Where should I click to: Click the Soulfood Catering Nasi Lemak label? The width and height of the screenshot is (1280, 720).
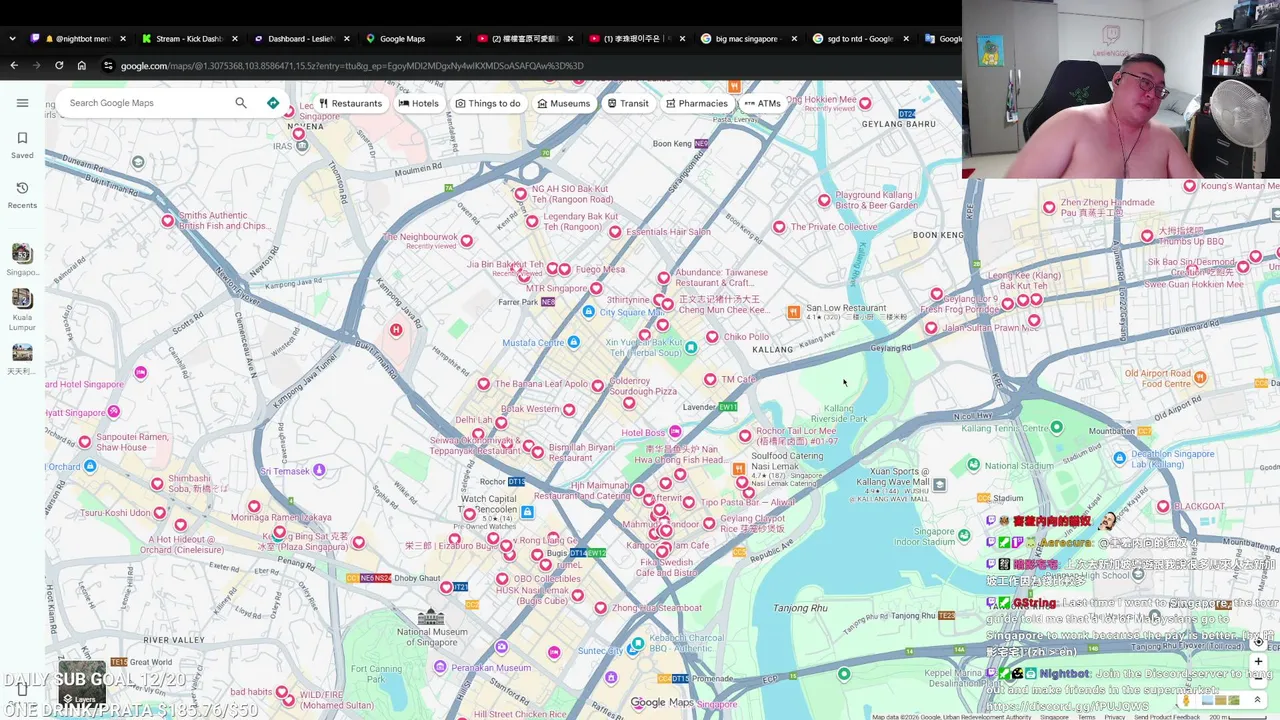click(787, 461)
